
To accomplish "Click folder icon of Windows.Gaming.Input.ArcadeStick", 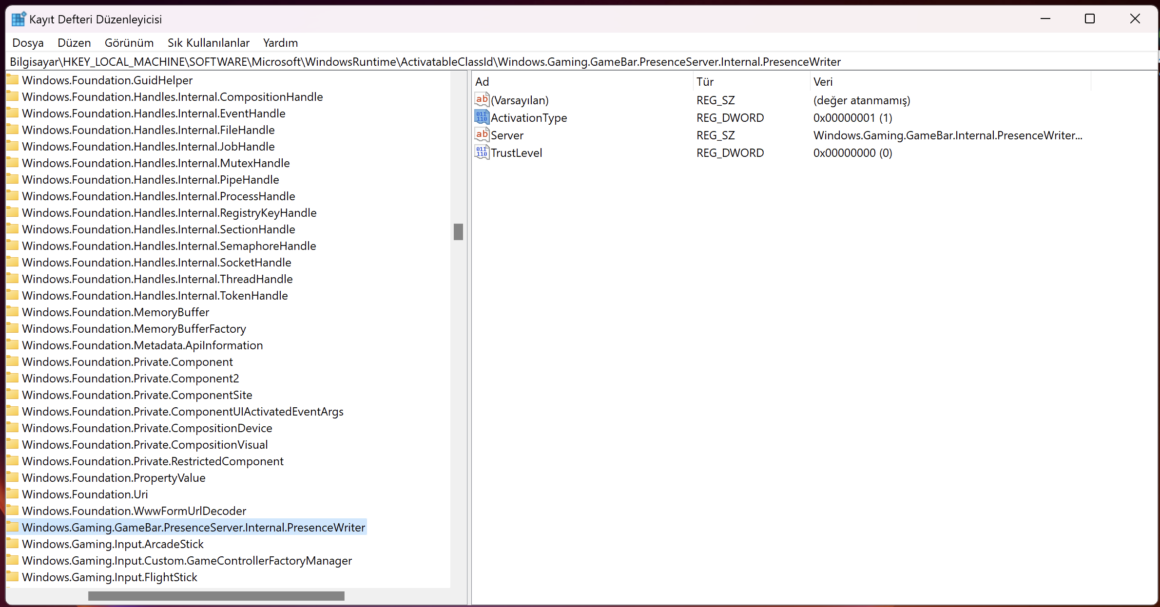I will [x=13, y=543].
